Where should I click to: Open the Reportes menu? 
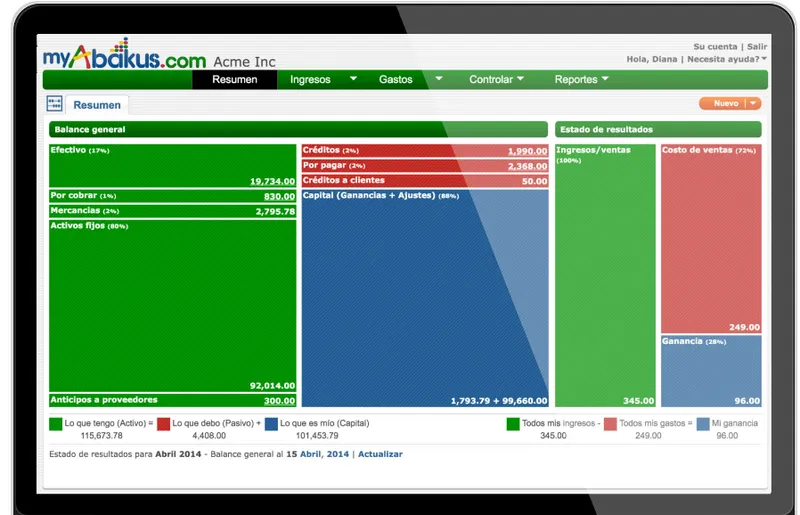576,80
